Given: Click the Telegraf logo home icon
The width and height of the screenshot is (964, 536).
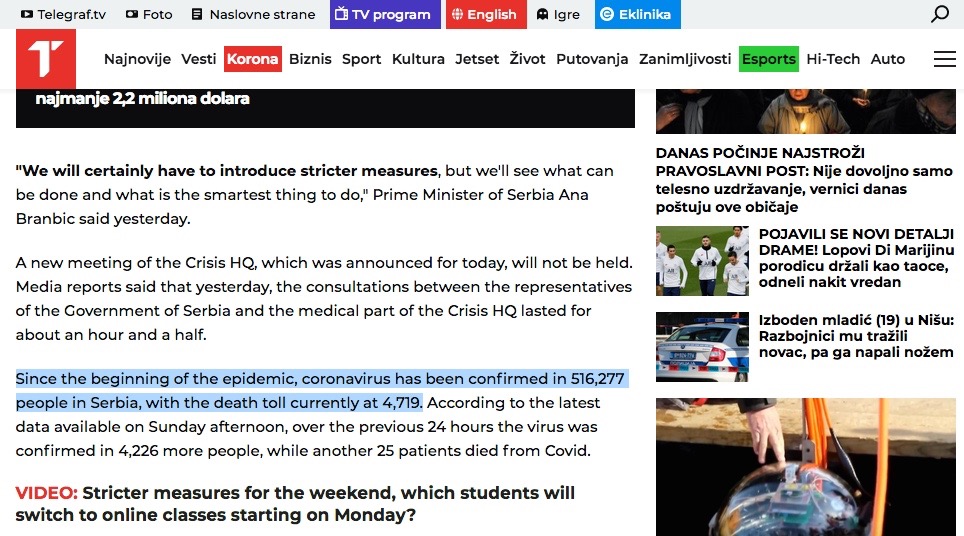Looking at the screenshot, I should tap(46, 59).
